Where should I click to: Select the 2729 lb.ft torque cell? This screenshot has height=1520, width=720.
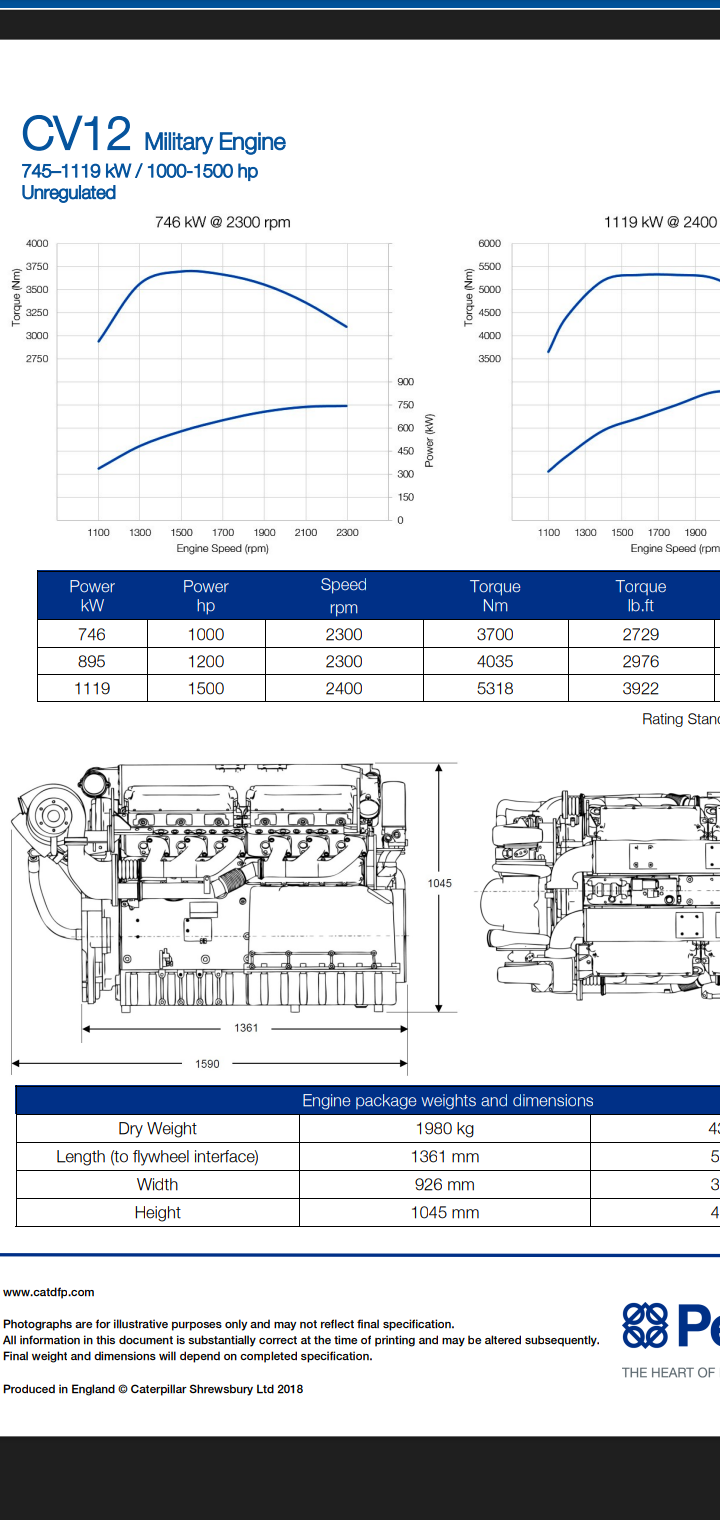(x=641, y=634)
